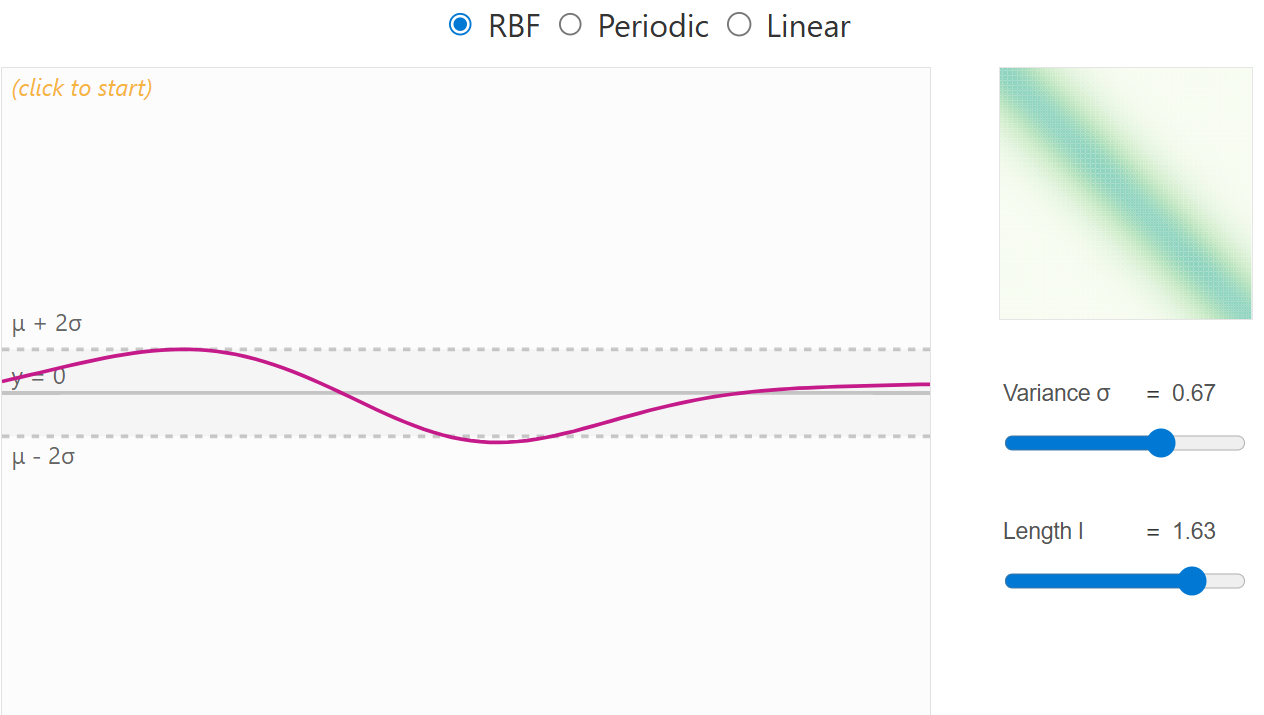Click the covariance matrix heatmap
The height and width of the screenshot is (715, 1264).
tap(1125, 193)
